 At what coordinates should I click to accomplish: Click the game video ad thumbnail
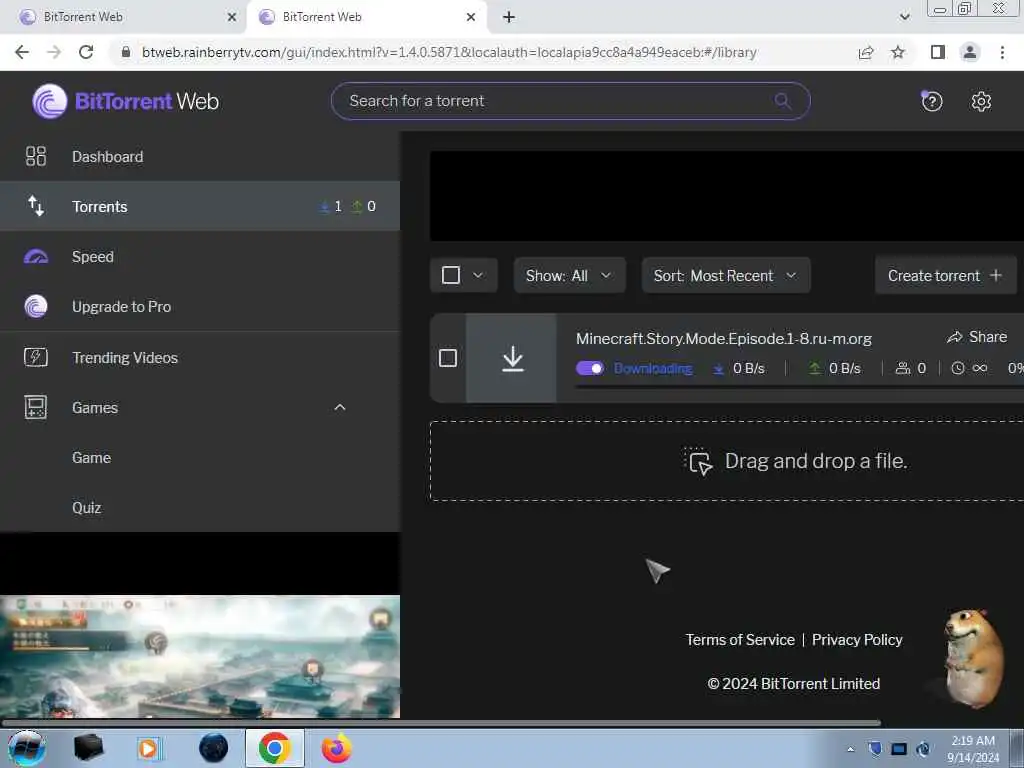pos(200,656)
